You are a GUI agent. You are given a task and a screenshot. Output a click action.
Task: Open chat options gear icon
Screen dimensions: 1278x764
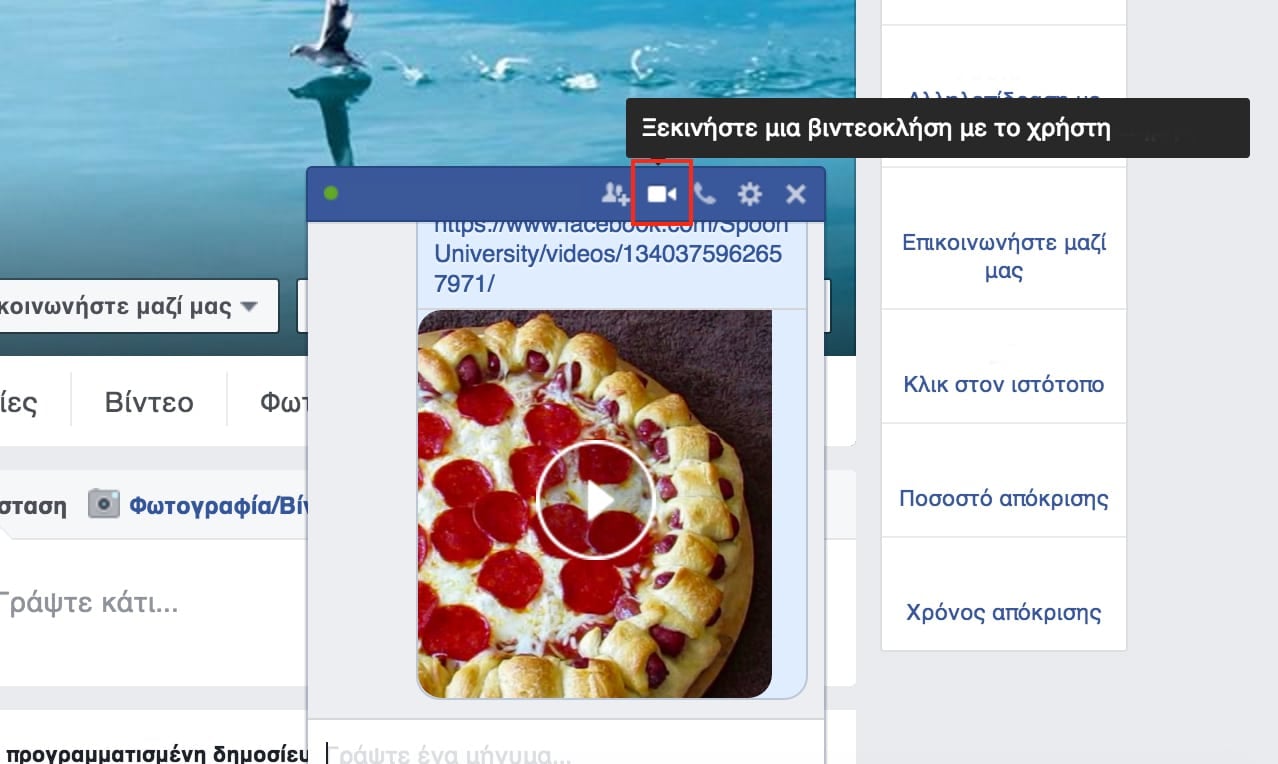pos(749,194)
